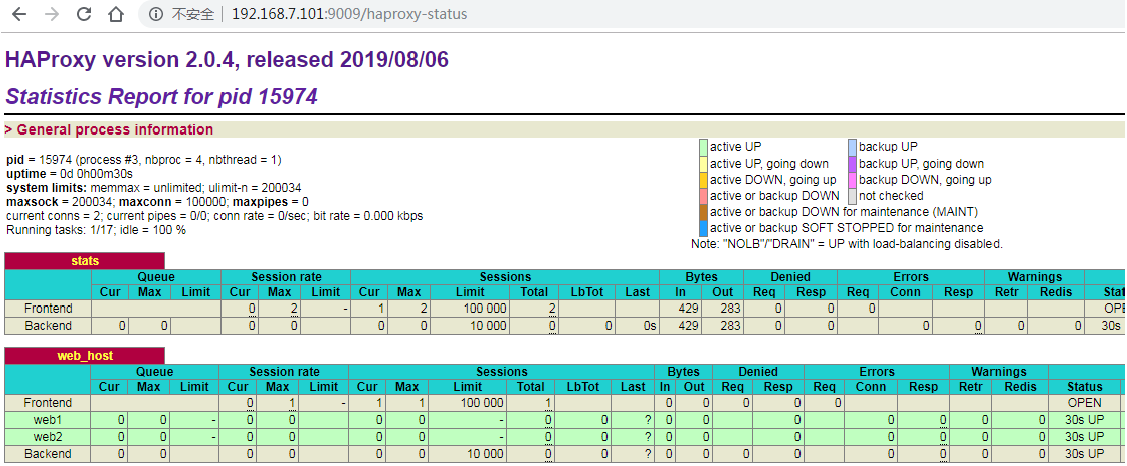
Task: Click web2 status '30s UP'
Action: click(x=1085, y=437)
